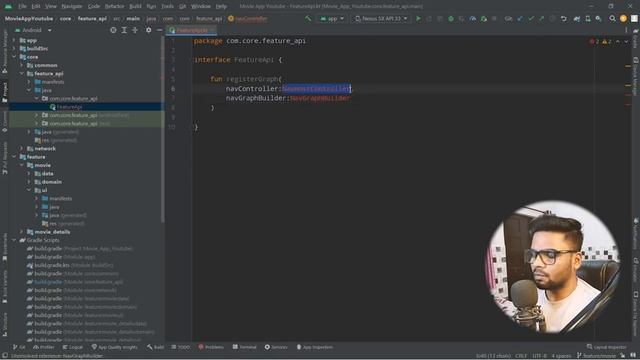The image size is (640, 360).
Task: Click Expand All in Project panel
Action: (124, 30)
